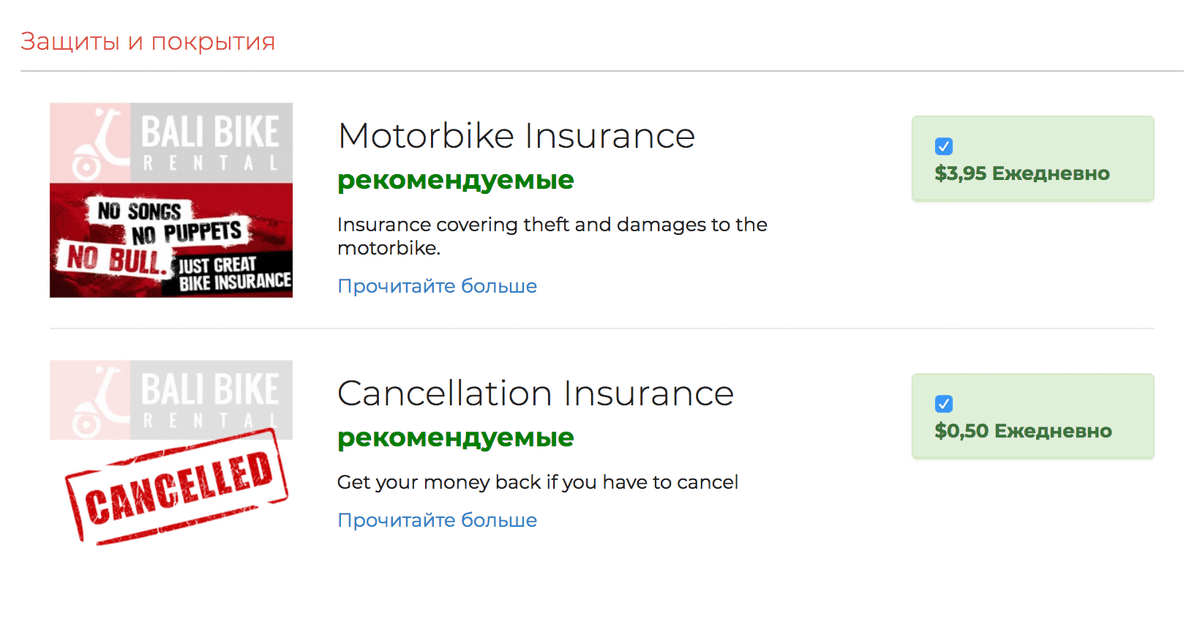This screenshot has height=619, width=1200.
Task: Select the Cancellation Insurance heading
Action: coord(535,393)
